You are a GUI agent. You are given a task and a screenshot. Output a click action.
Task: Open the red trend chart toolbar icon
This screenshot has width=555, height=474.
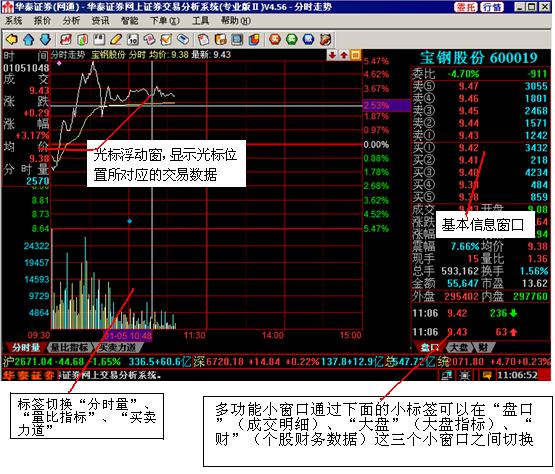tap(65, 39)
